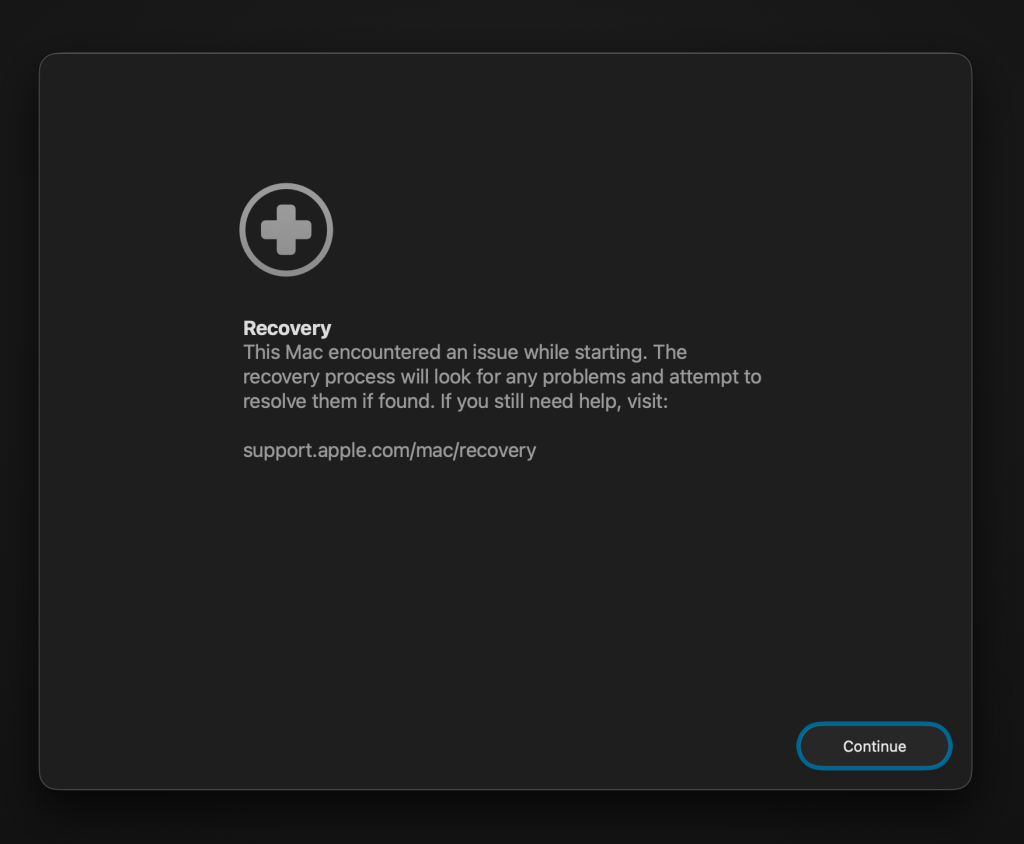Click the line starting with "This Mac encountered"
This screenshot has height=844, width=1024.
pyautogui.click(x=464, y=353)
